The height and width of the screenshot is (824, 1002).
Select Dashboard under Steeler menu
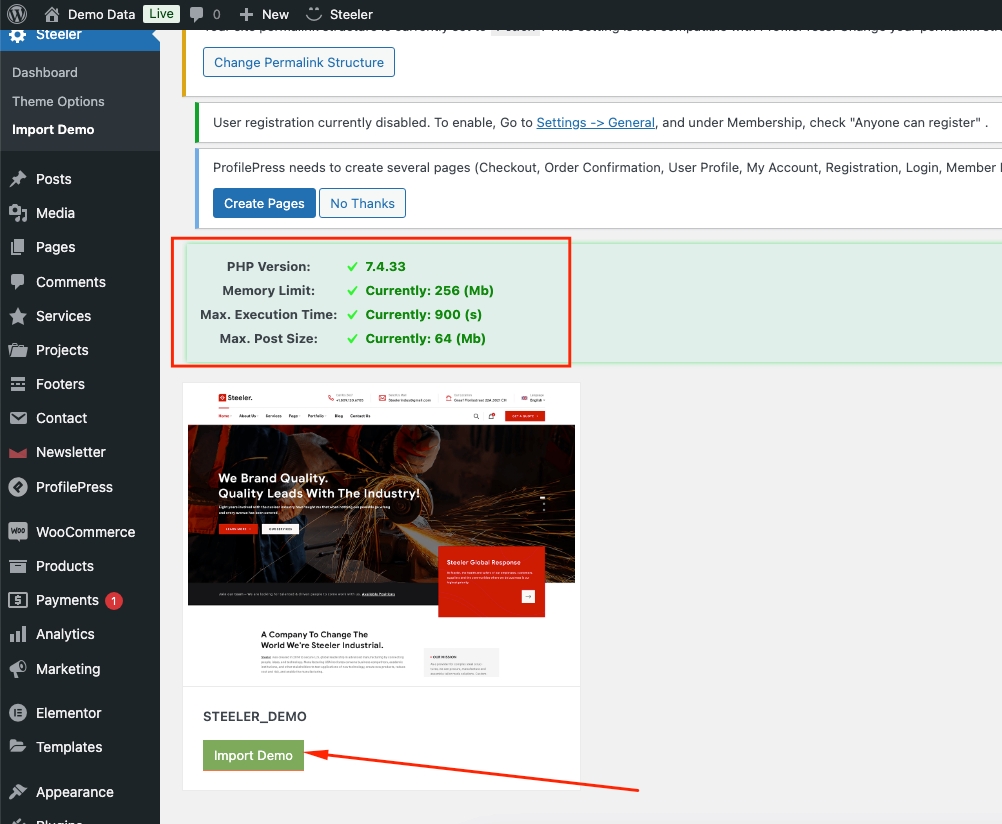44,72
